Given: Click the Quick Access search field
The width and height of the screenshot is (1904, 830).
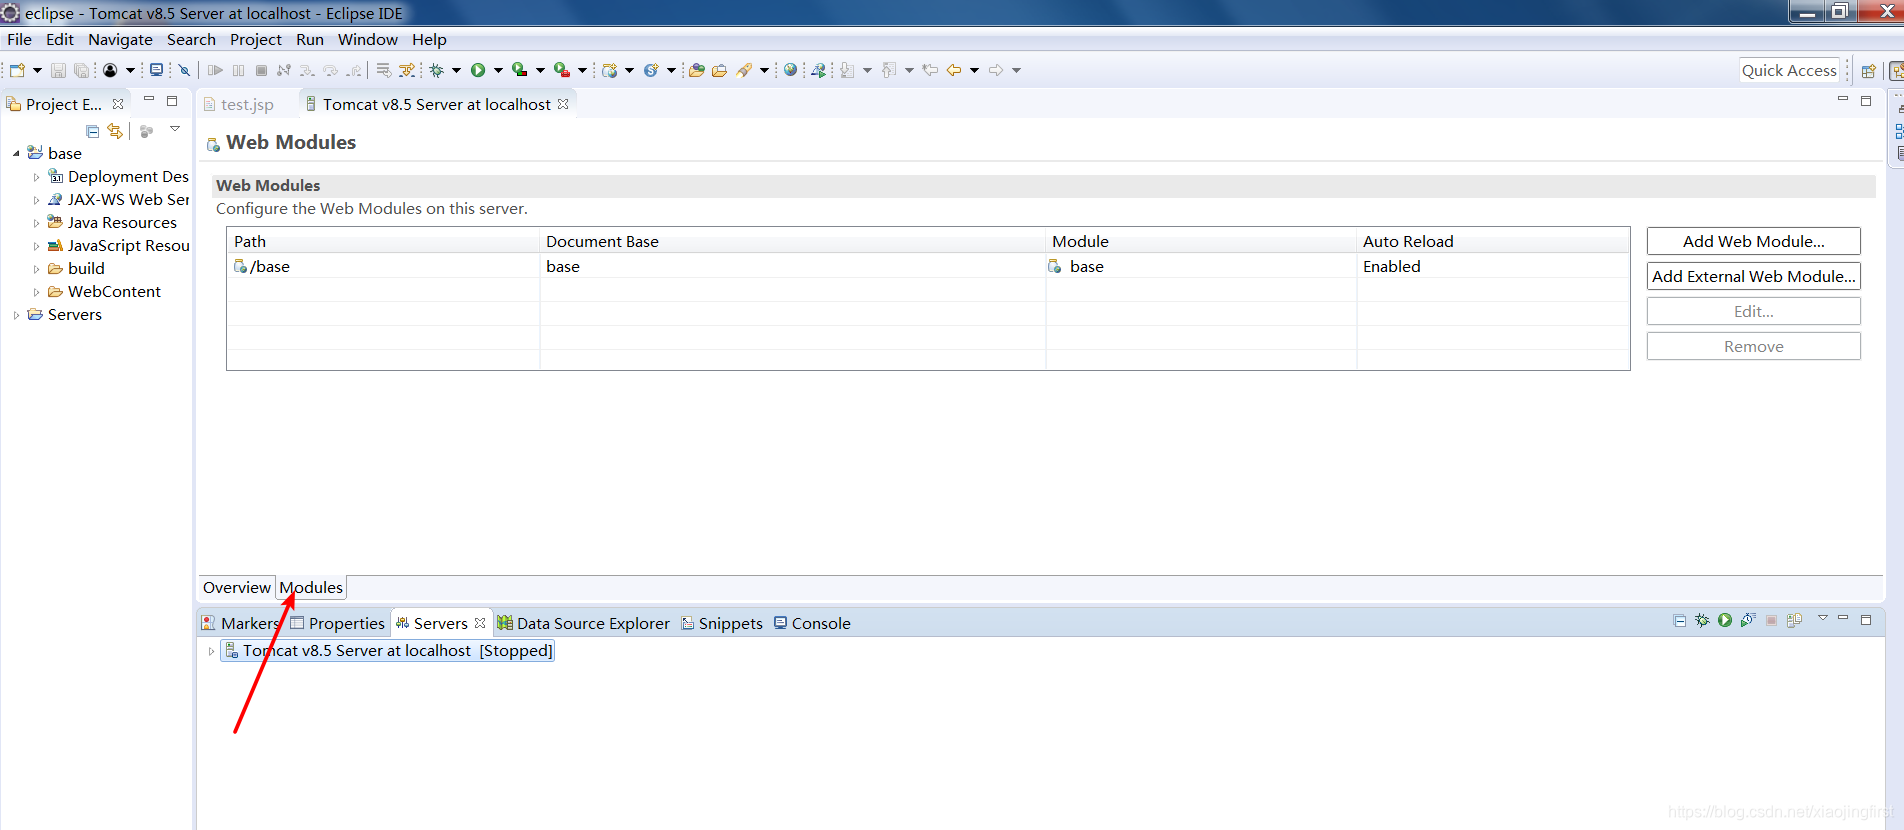Looking at the screenshot, I should tap(1789, 70).
